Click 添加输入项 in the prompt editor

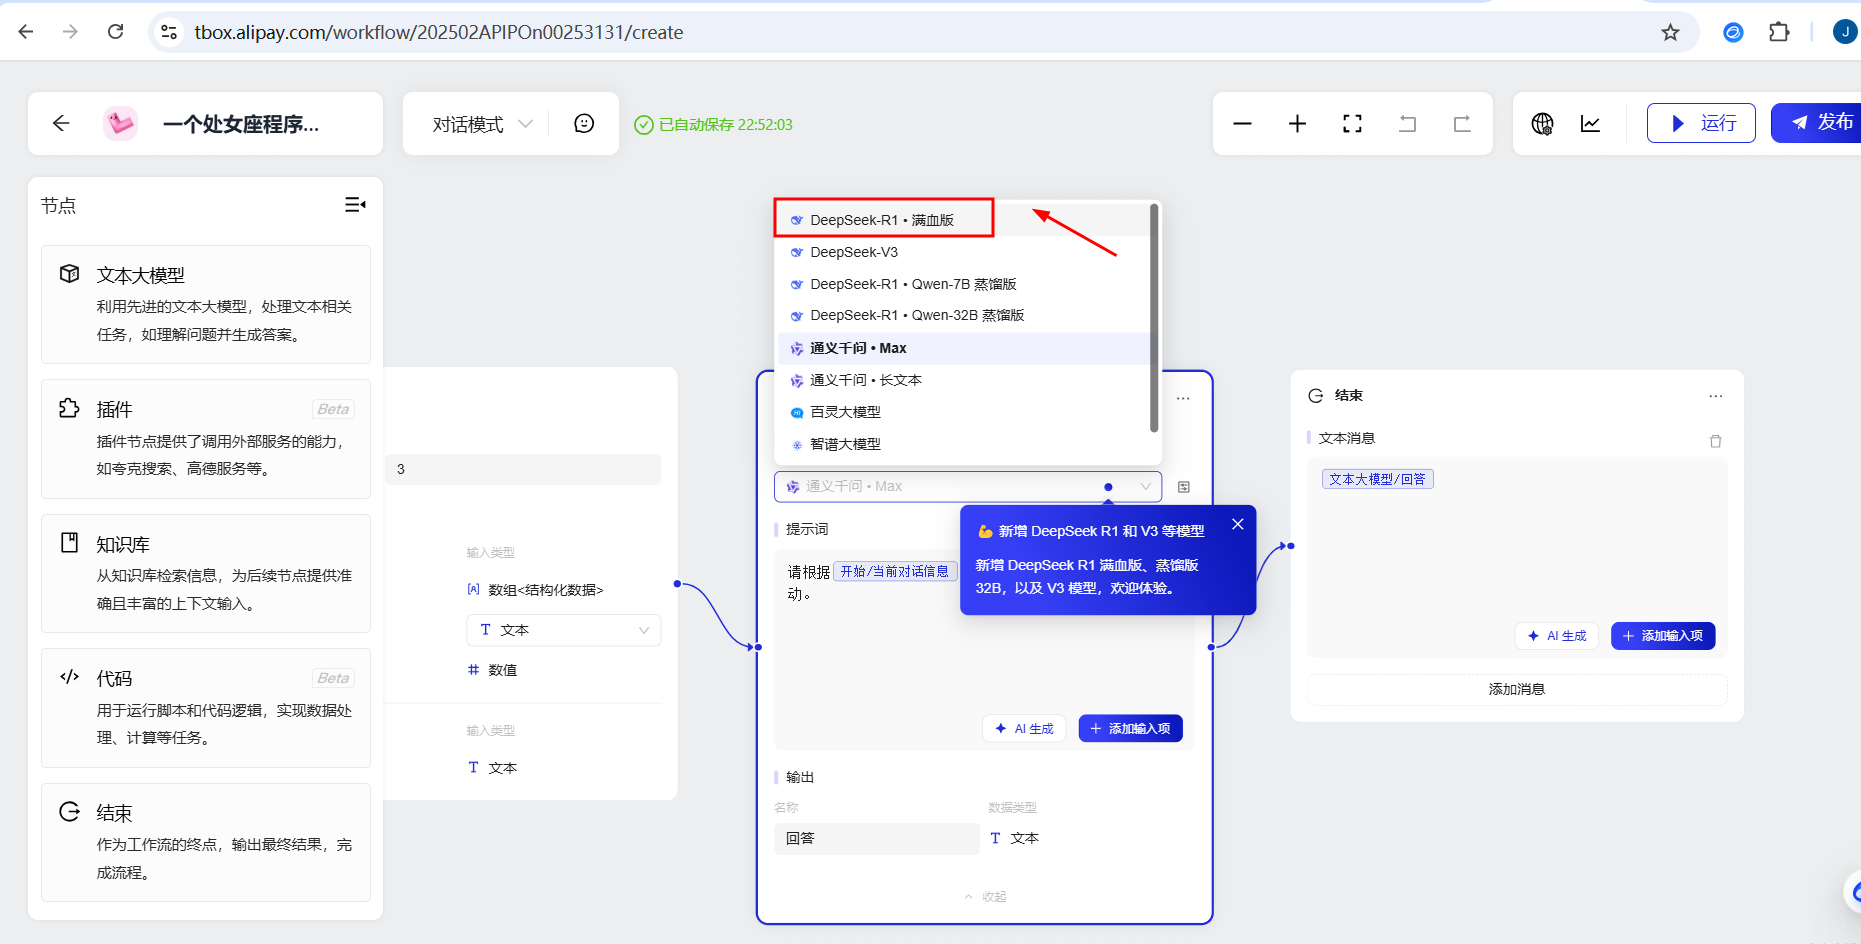1130,729
